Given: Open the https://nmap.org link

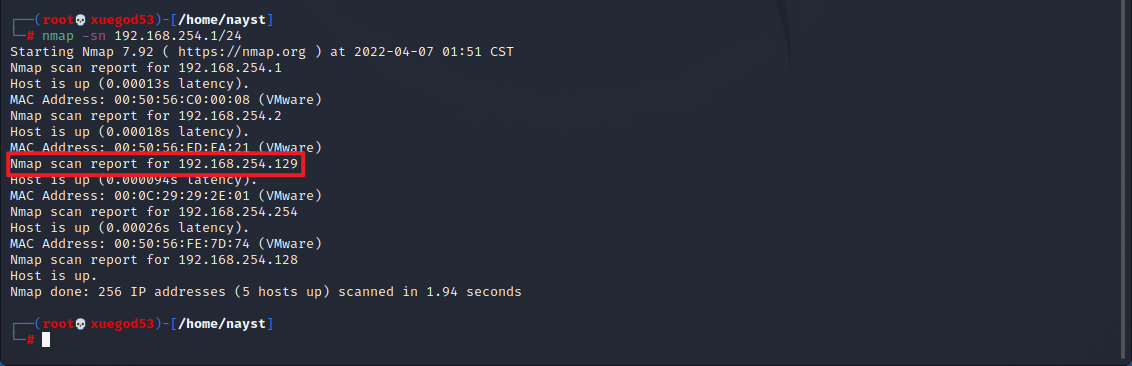Looking at the screenshot, I should click(x=243, y=52).
